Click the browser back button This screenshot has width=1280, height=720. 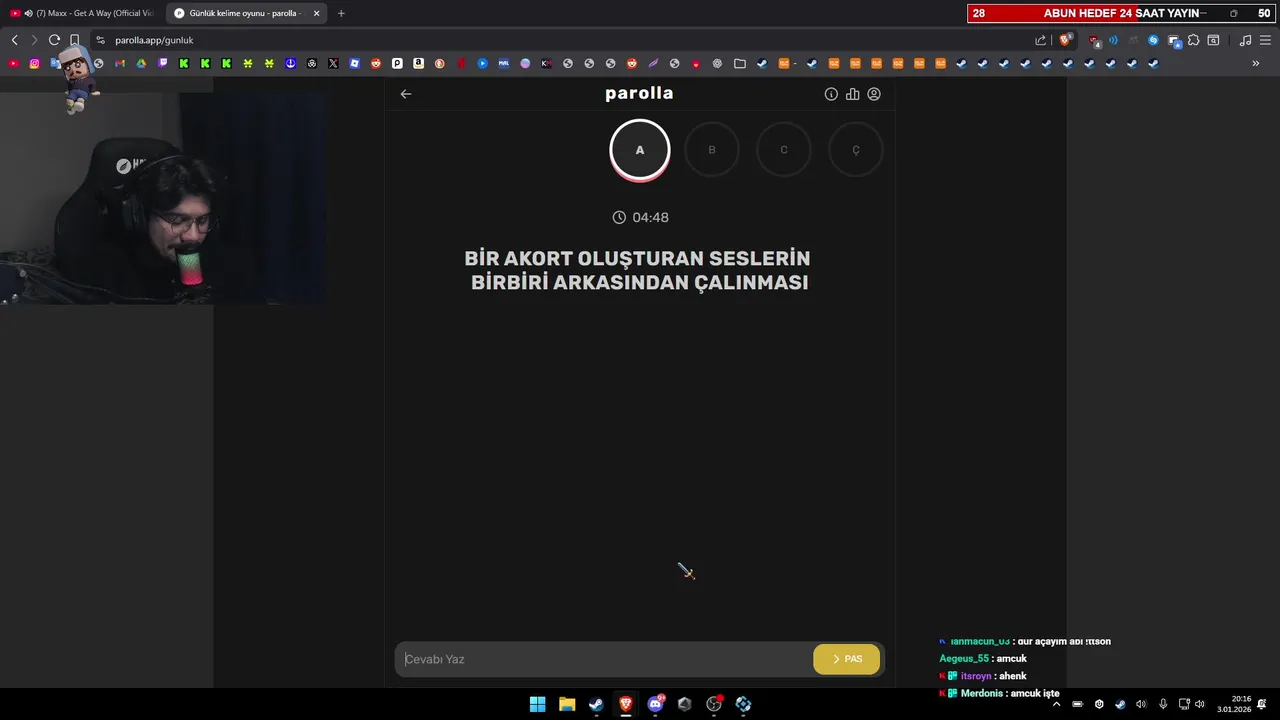tap(14, 40)
